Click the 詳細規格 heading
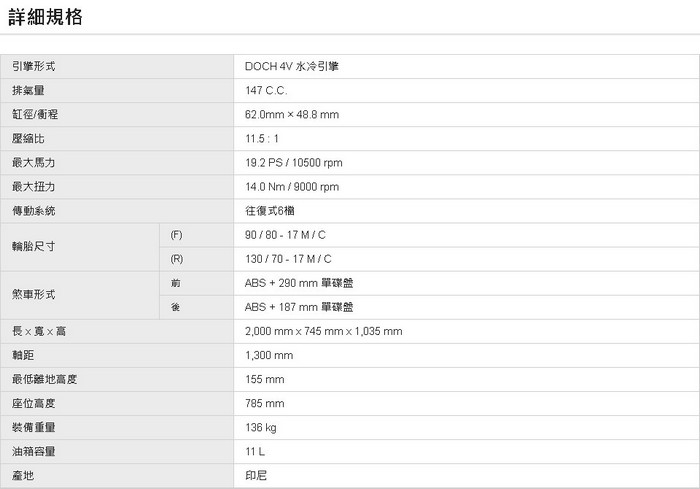The height and width of the screenshot is (489, 700). tap(45, 17)
